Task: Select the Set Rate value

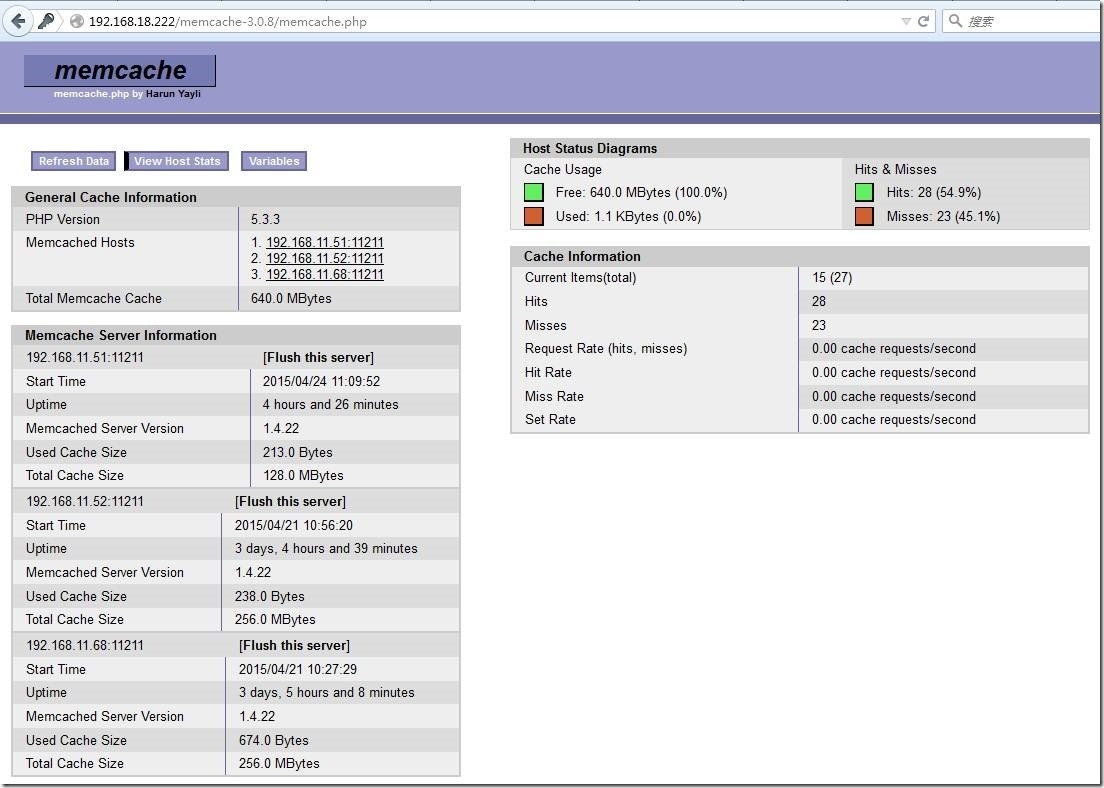Action: click(893, 420)
